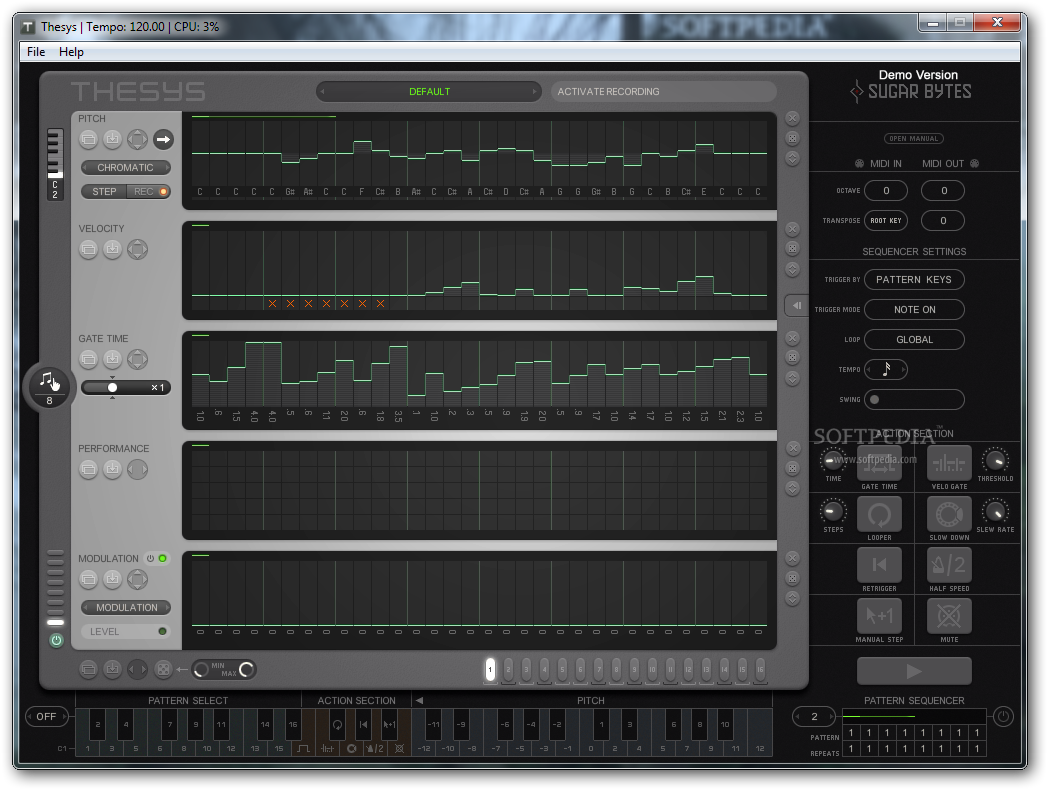Select pattern slot 2

tap(508, 669)
